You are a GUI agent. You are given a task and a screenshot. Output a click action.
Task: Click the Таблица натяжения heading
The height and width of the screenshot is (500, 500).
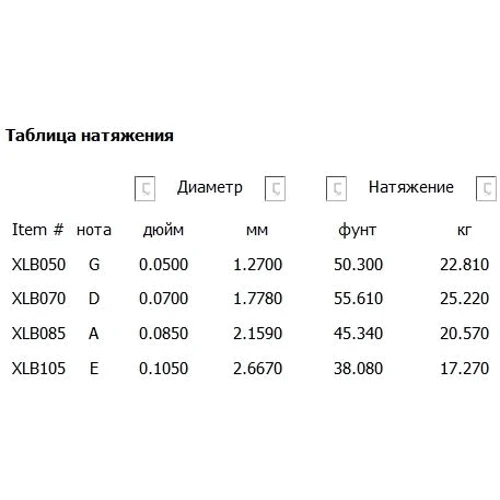90,136
